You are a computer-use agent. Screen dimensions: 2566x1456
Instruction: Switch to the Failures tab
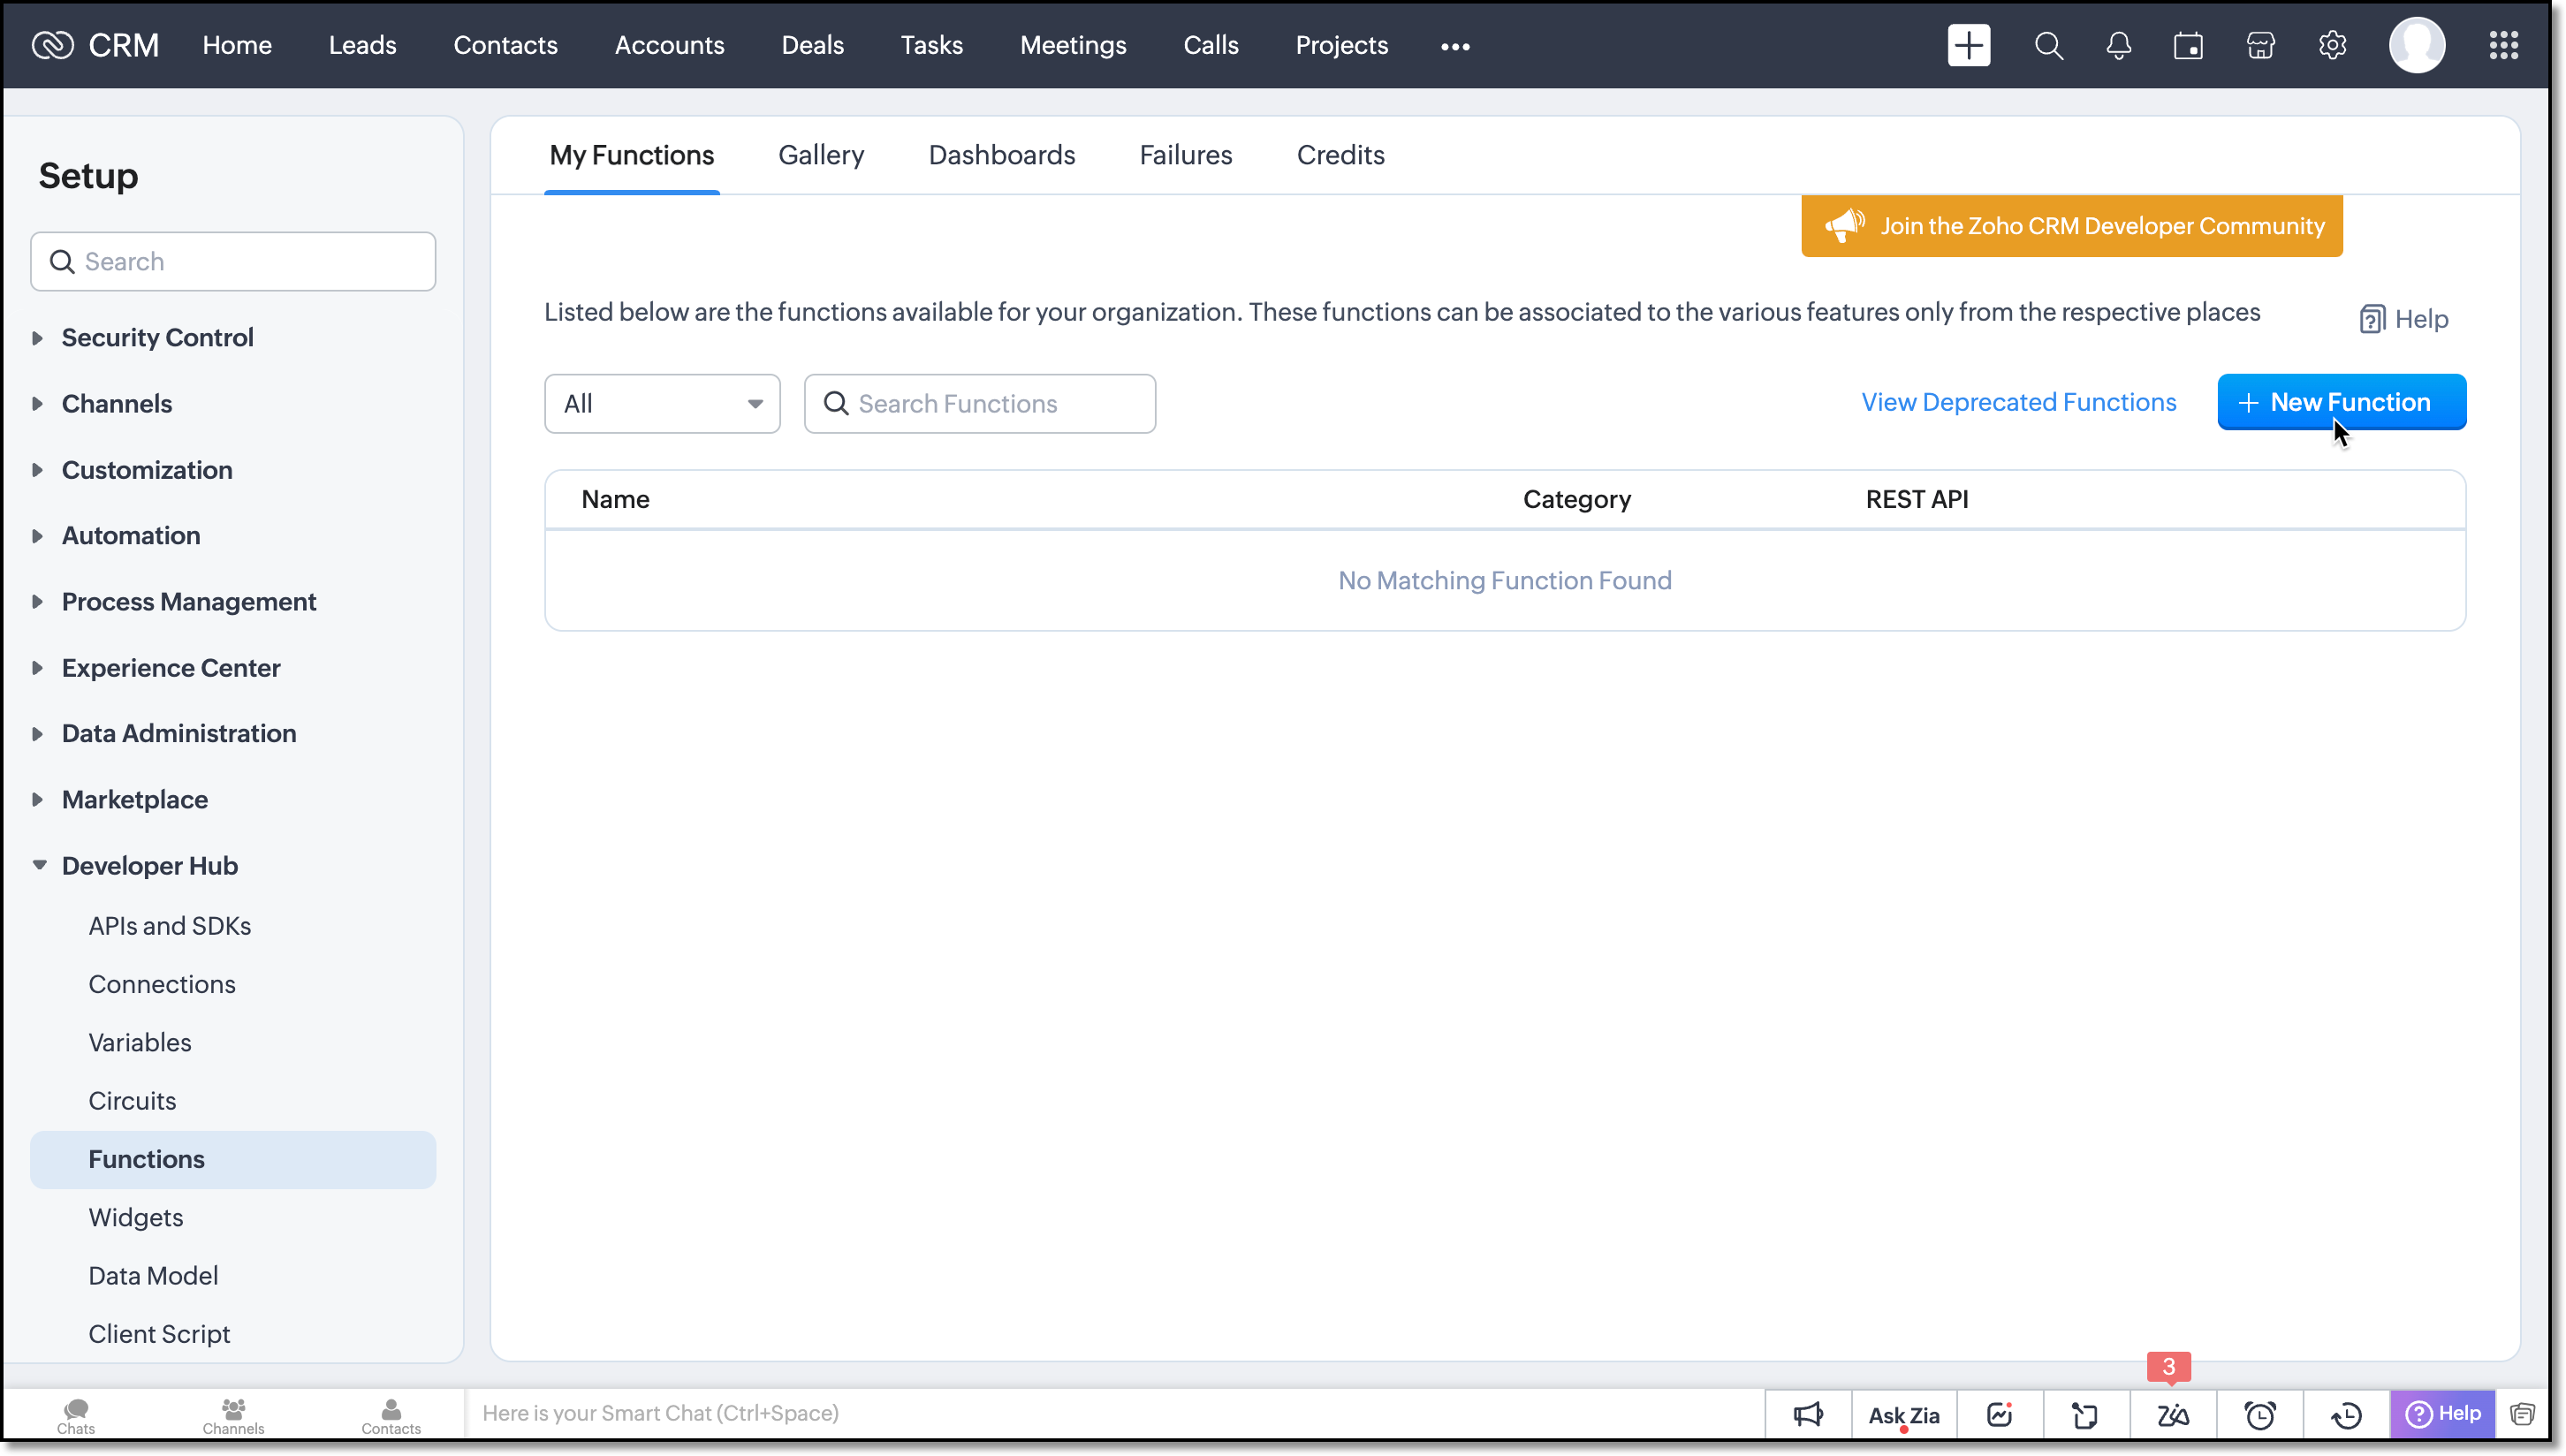pos(1185,155)
